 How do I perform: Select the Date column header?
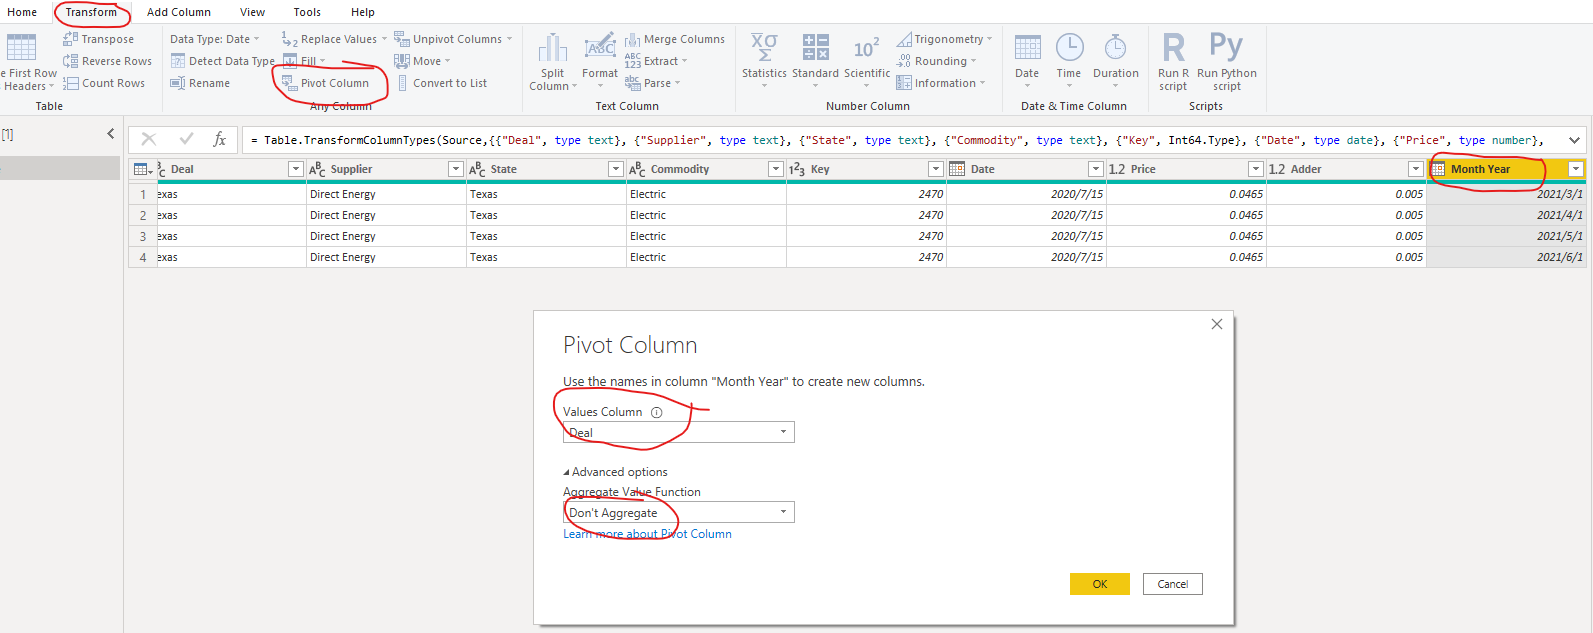pos(1026,169)
